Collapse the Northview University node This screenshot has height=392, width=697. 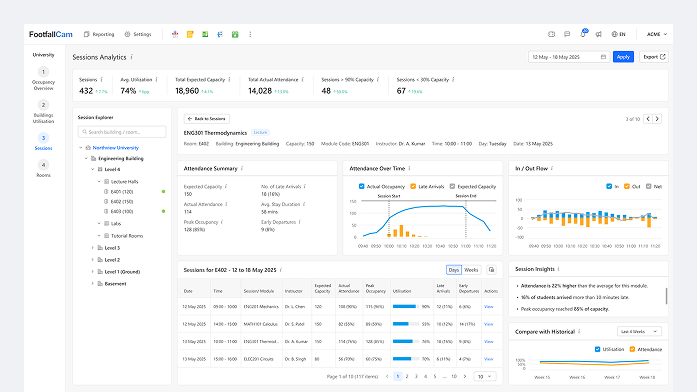pos(80,148)
